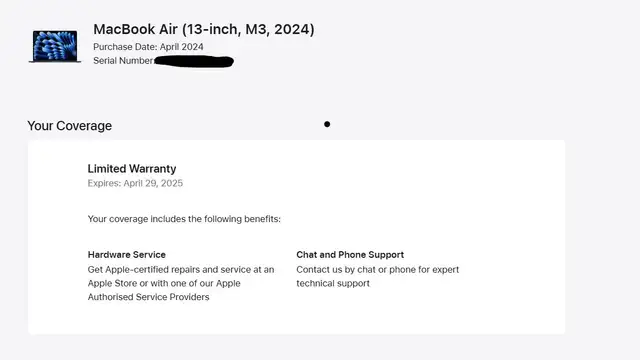640x360 pixels.
Task: Click the black dot beside Your Coverage
Action: click(327, 124)
